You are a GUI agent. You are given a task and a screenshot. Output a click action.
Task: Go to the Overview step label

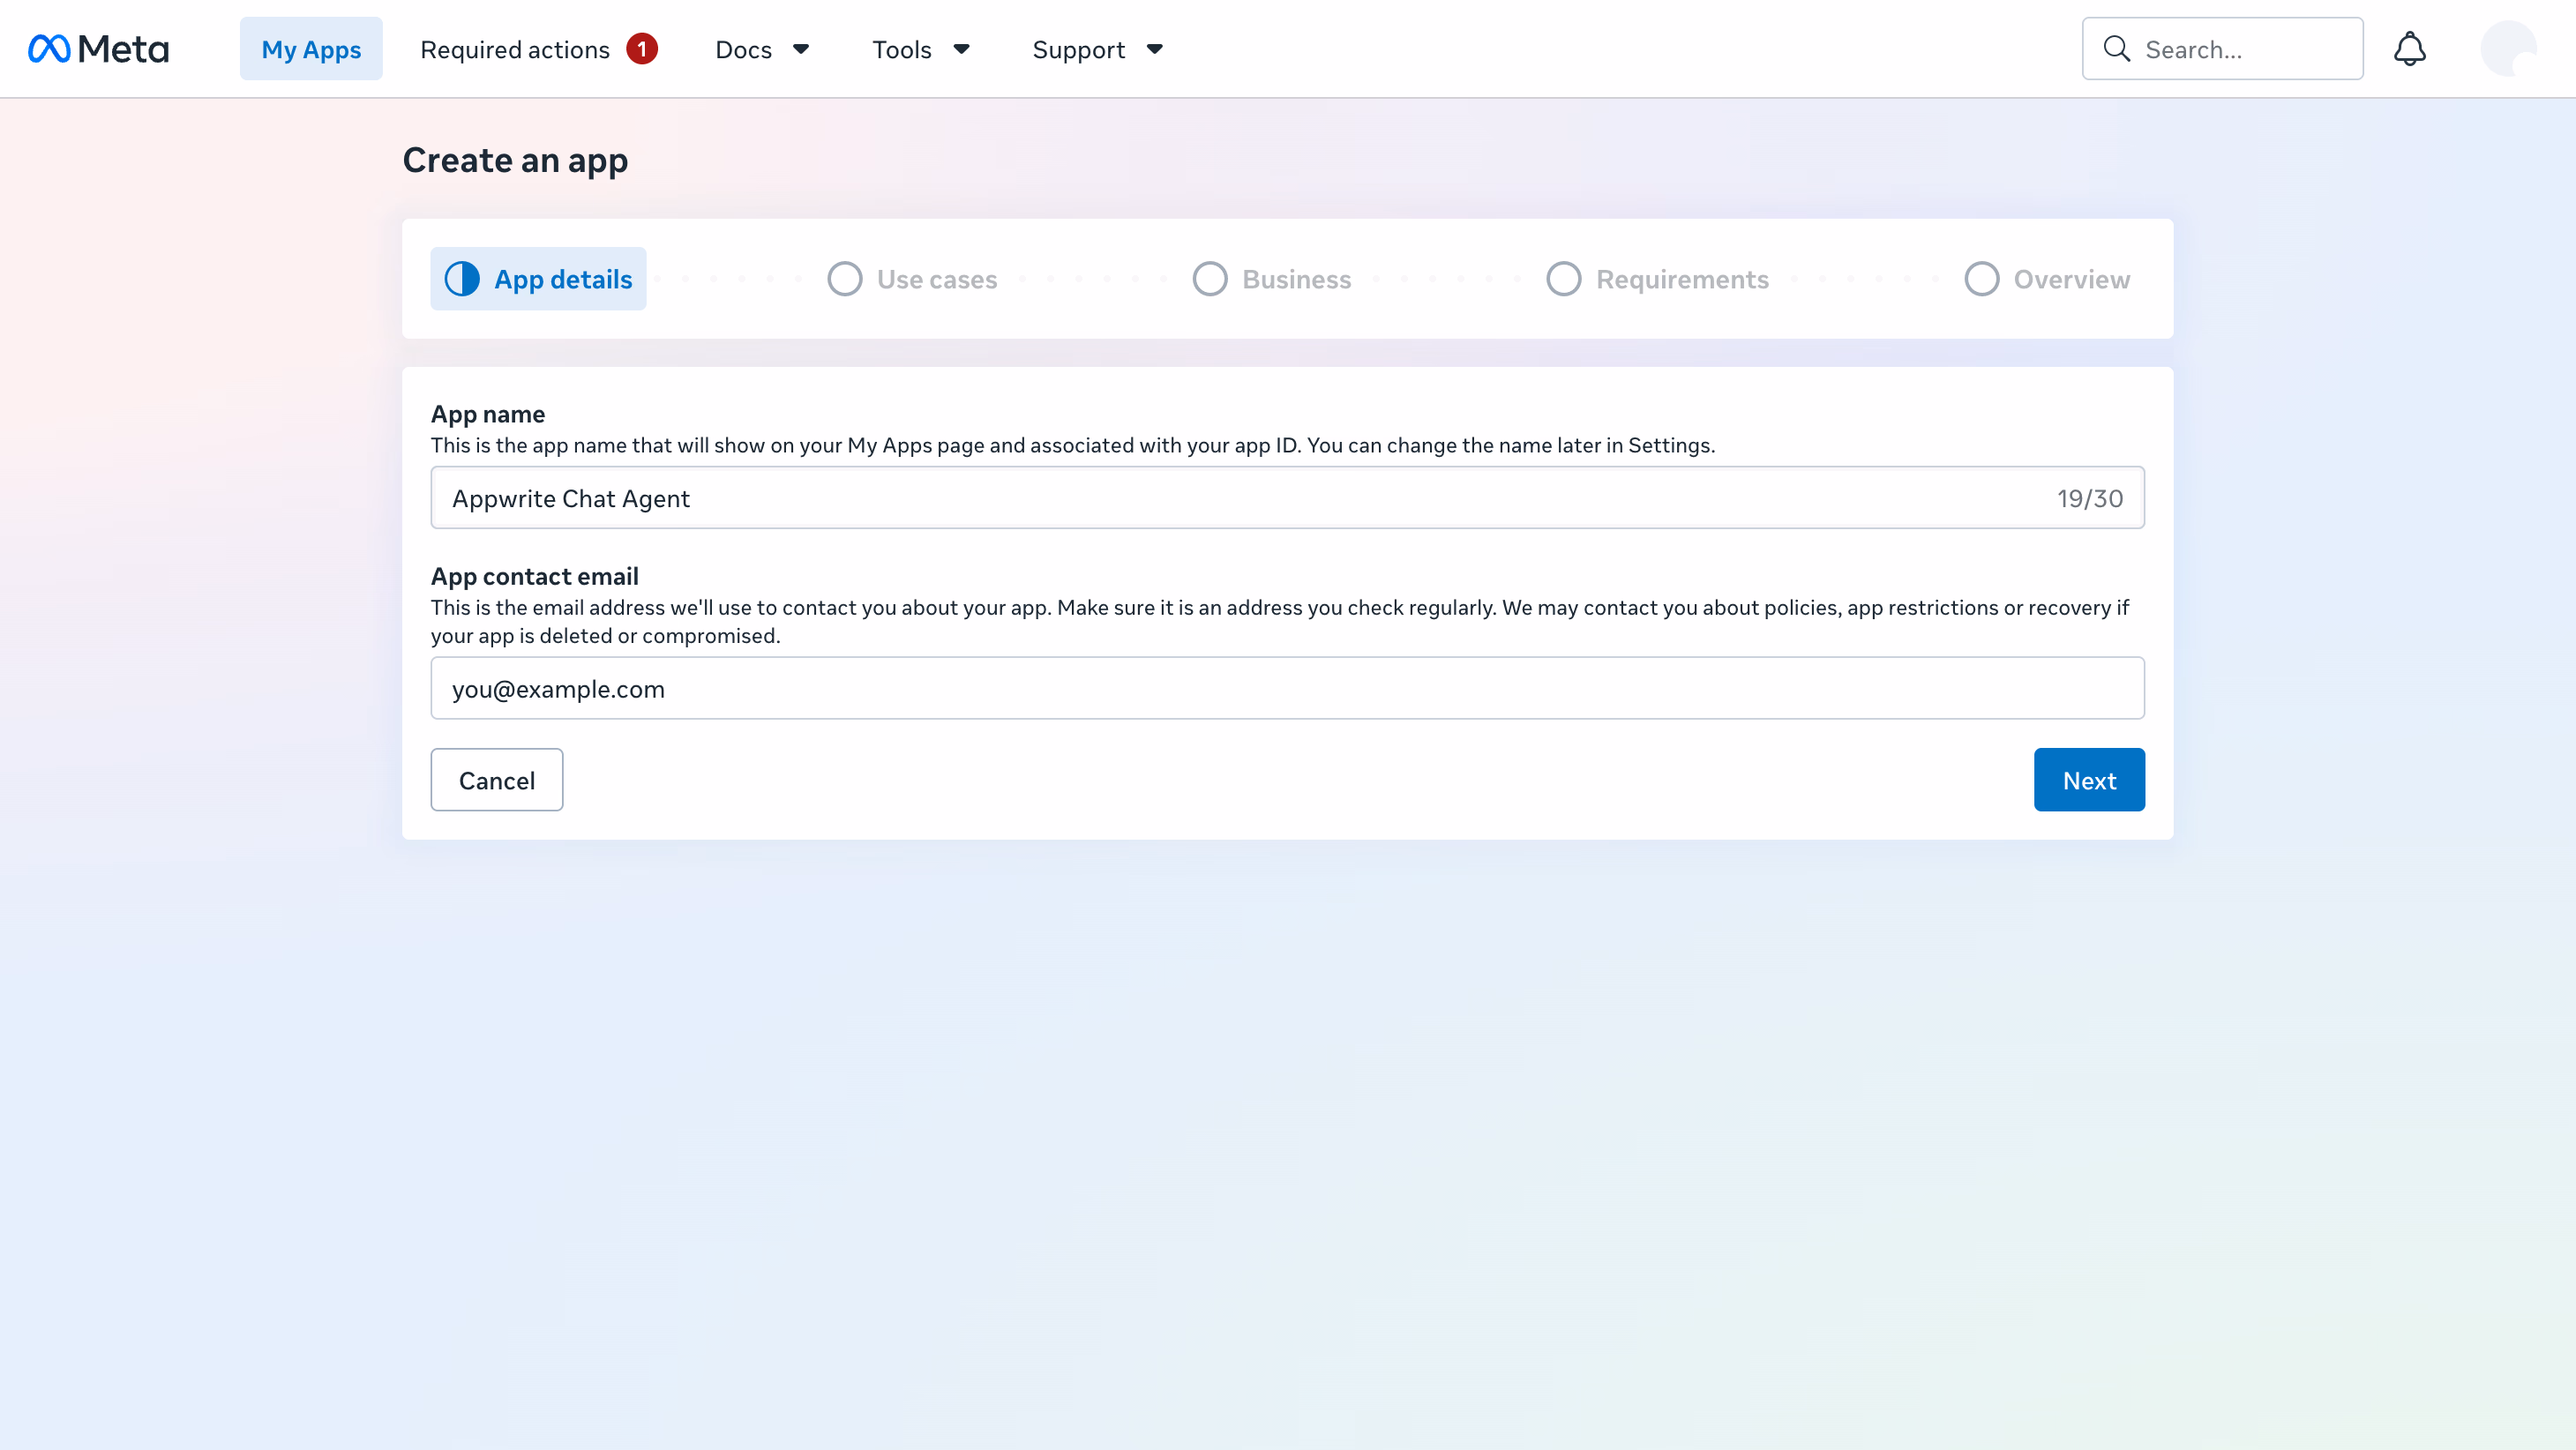point(2072,279)
